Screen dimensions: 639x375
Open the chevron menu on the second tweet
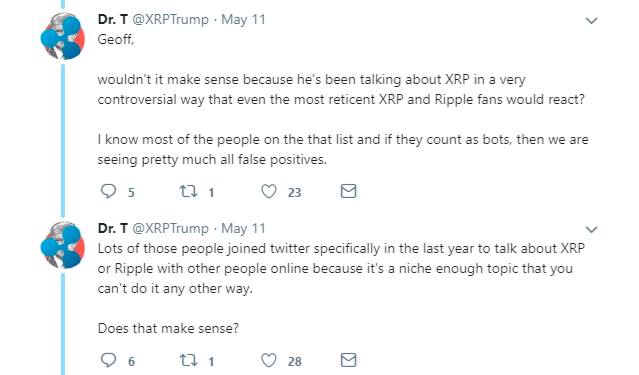click(591, 229)
